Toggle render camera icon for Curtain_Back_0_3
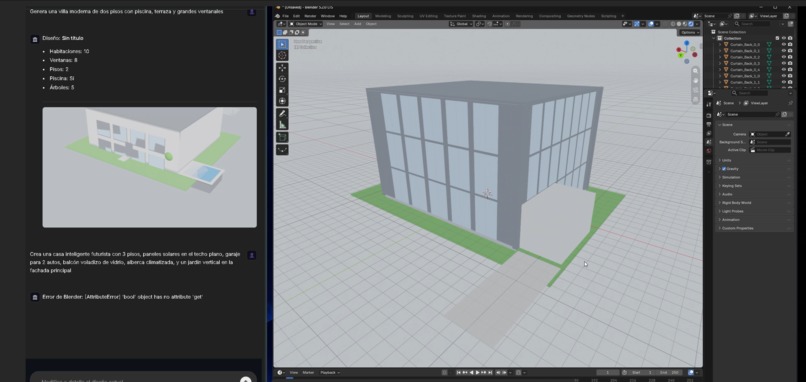The image size is (806, 382). pos(790,63)
